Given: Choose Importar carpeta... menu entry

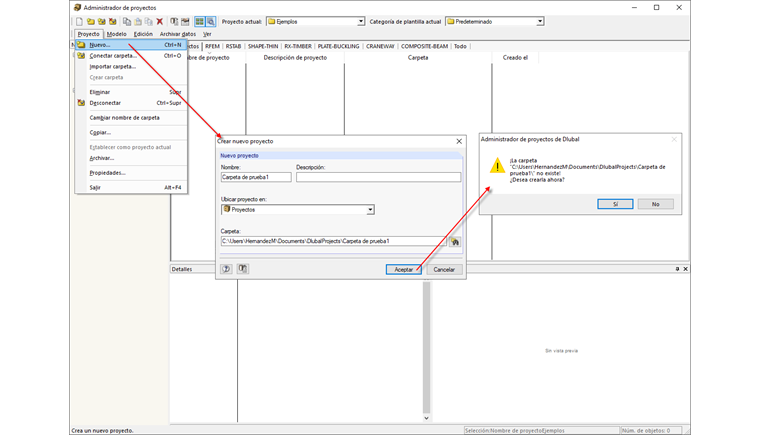Looking at the screenshot, I should [131, 66].
